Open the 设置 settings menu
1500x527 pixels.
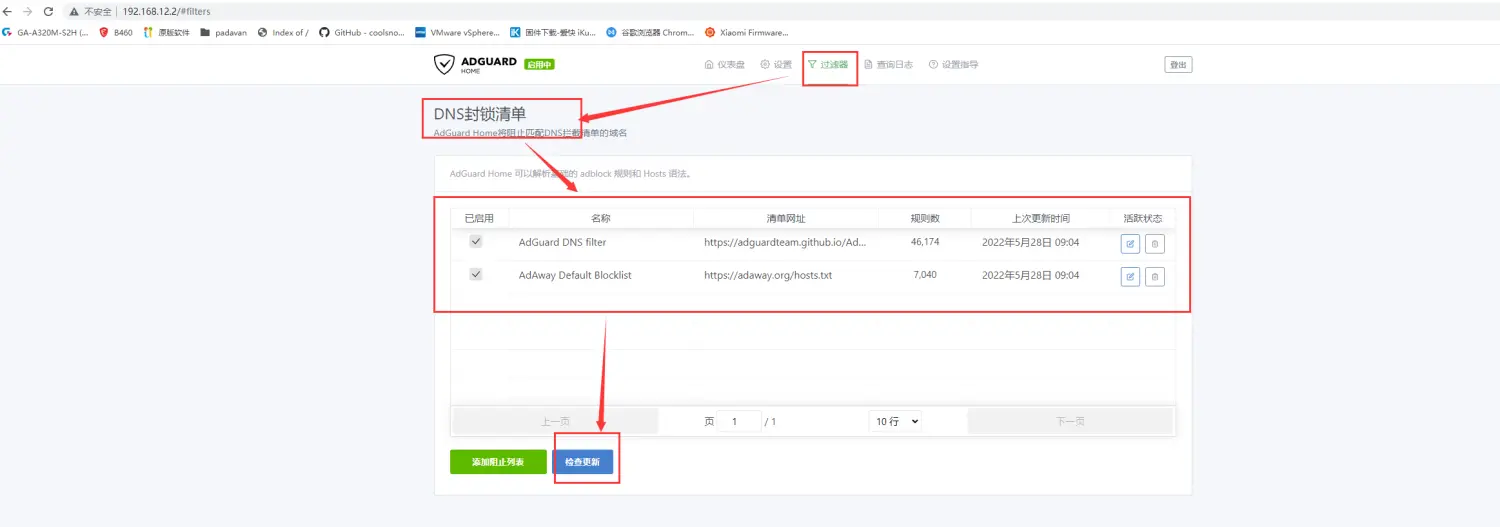[776, 65]
